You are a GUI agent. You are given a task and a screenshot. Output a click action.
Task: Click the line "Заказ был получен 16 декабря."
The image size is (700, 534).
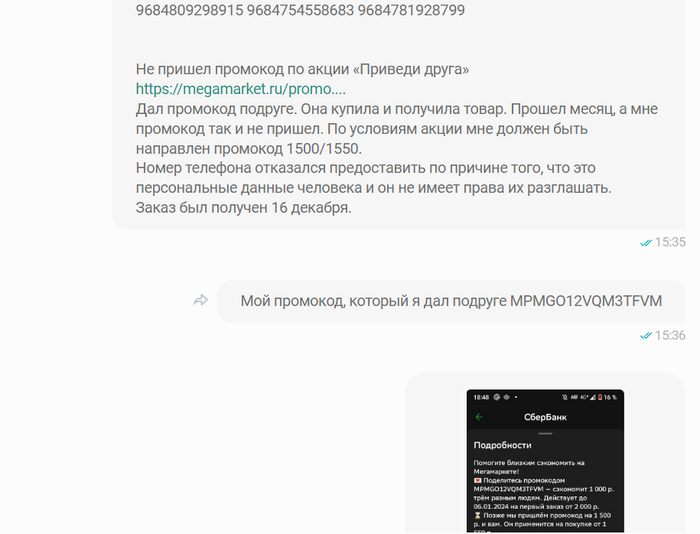click(243, 208)
